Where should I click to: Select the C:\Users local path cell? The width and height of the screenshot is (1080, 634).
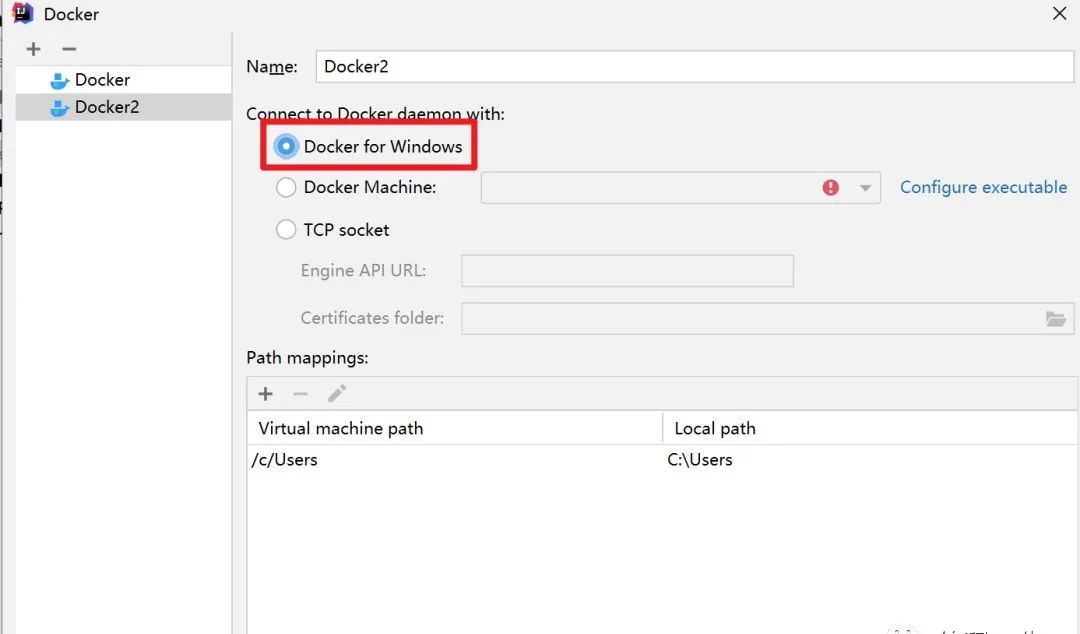[x=871, y=460]
